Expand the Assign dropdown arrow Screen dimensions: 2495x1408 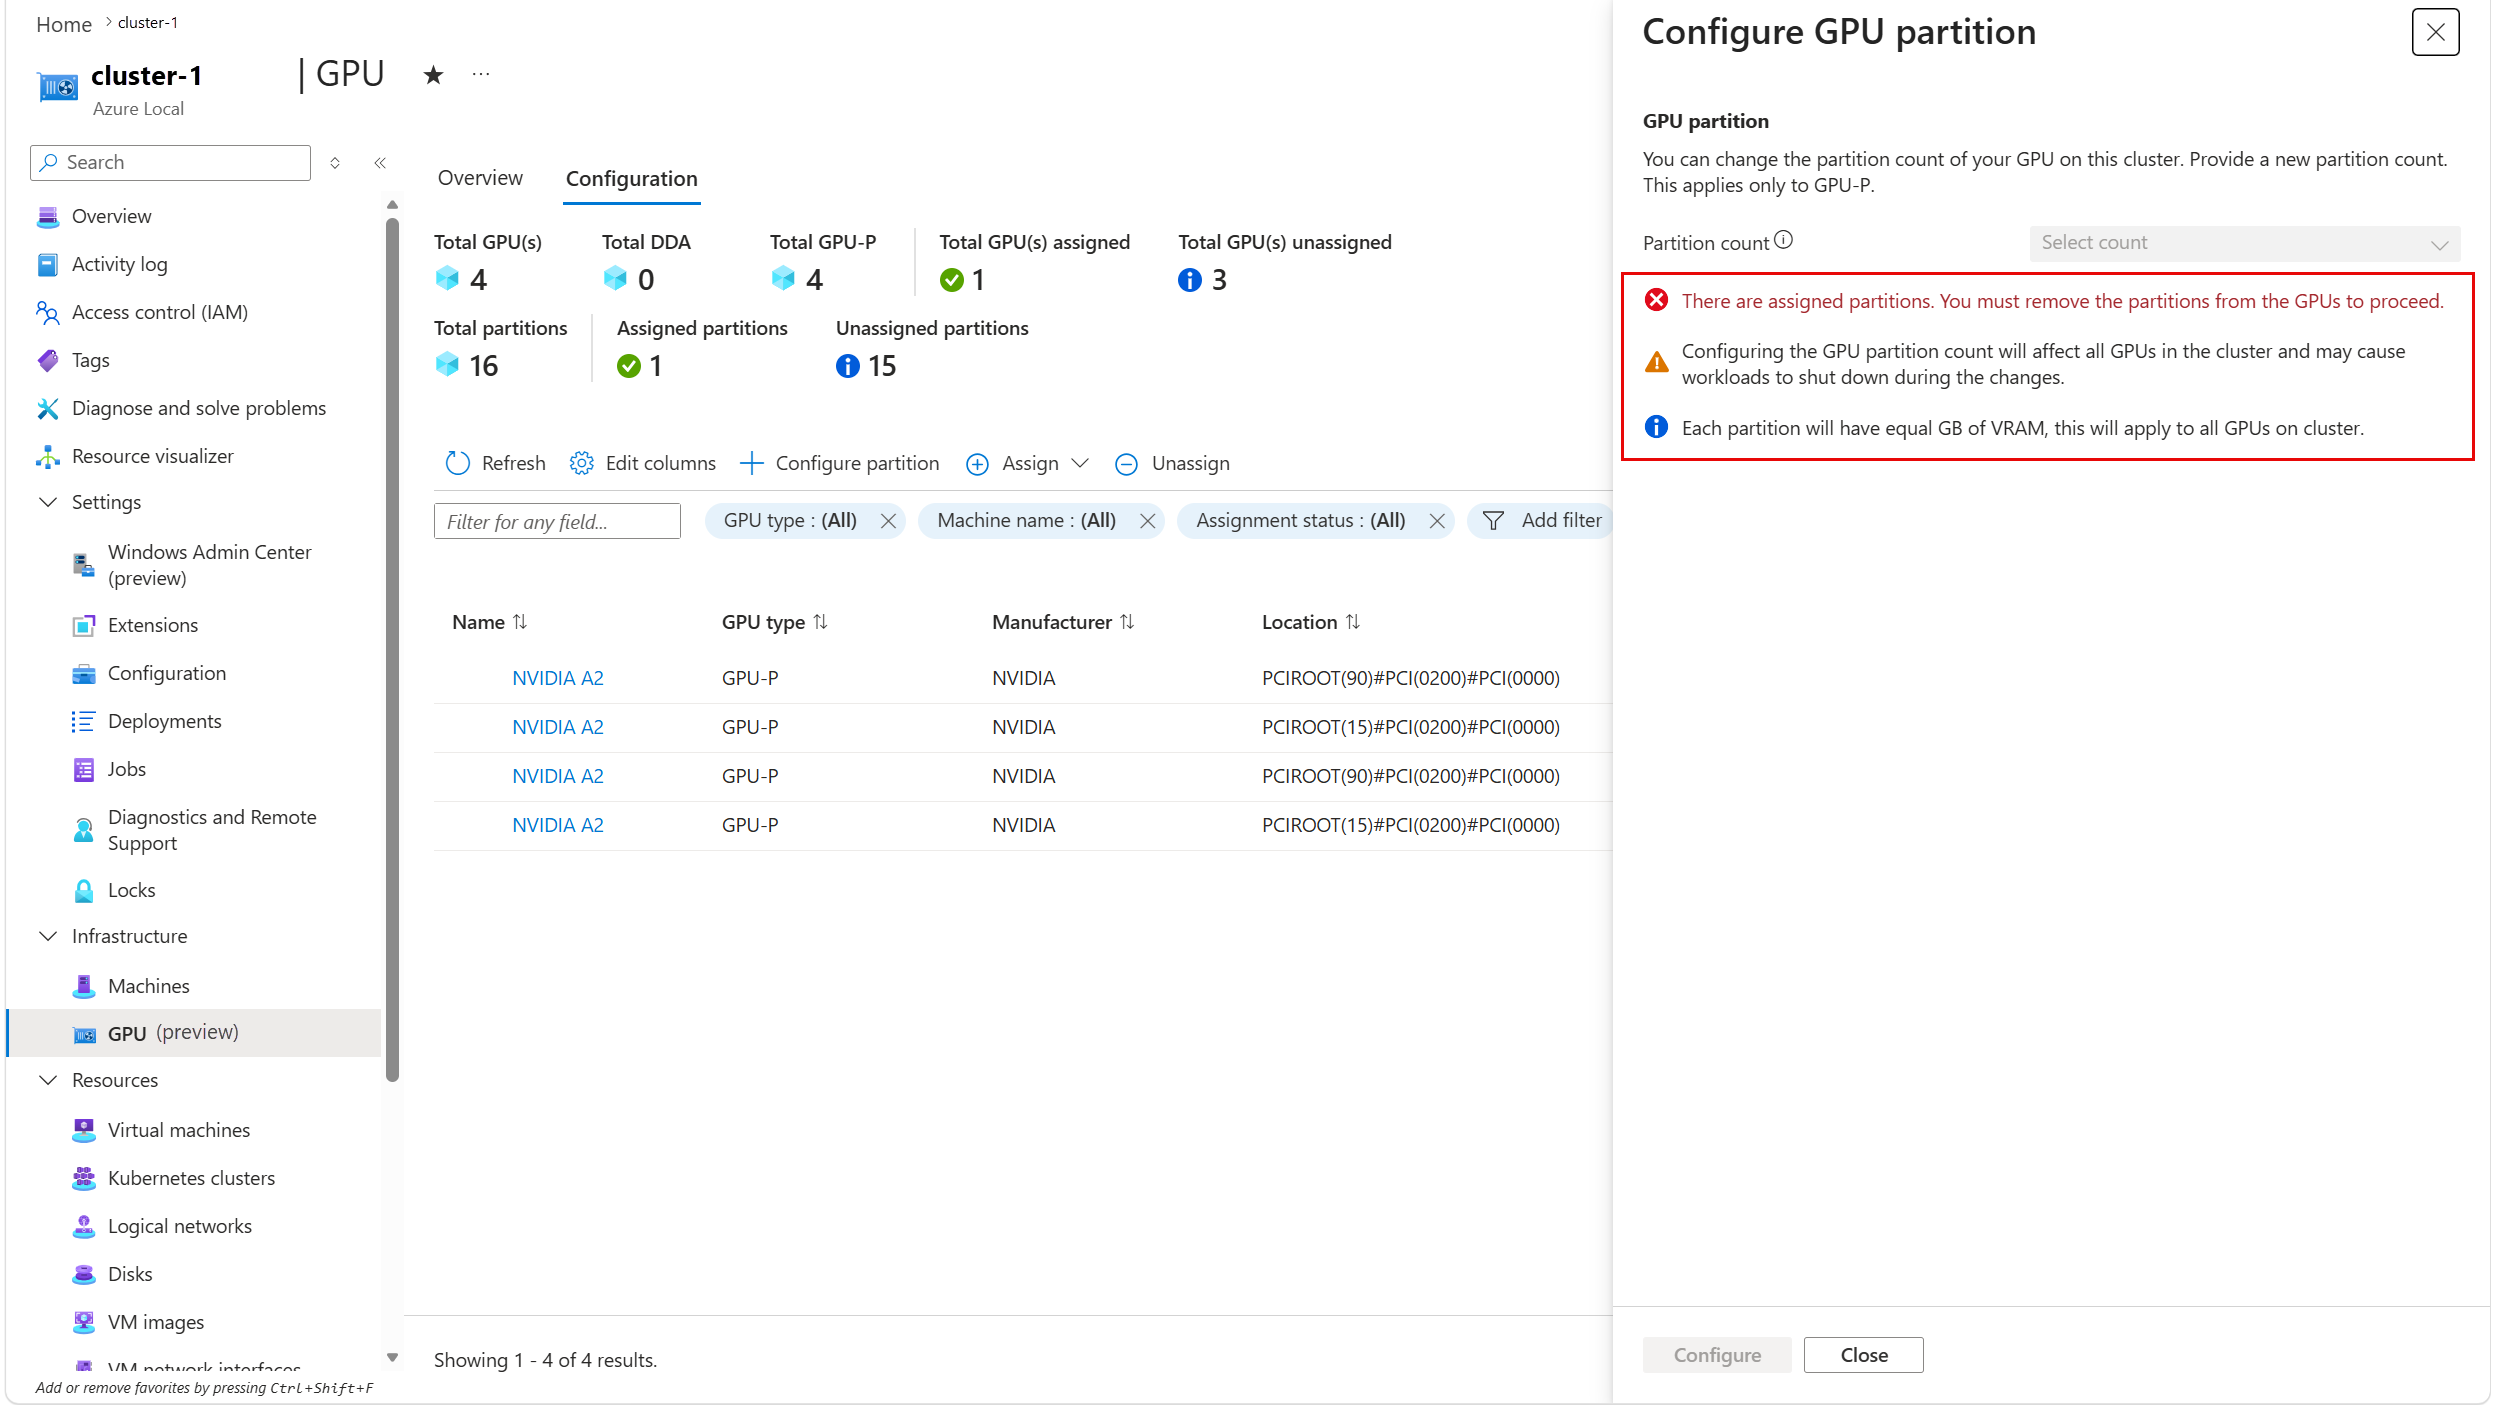pyautogui.click(x=1080, y=463)
